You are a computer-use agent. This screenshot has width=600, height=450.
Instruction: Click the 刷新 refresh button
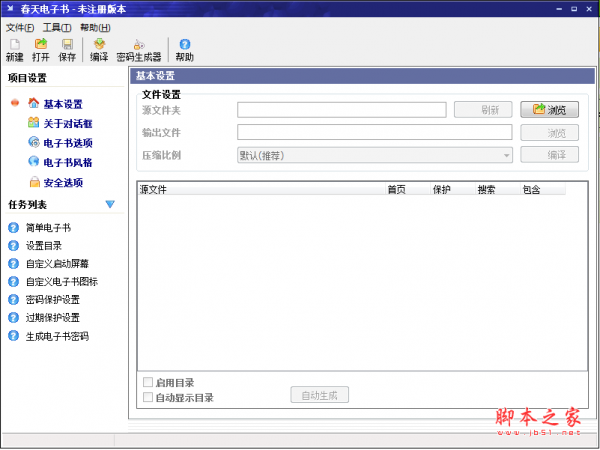pos(483,110)
